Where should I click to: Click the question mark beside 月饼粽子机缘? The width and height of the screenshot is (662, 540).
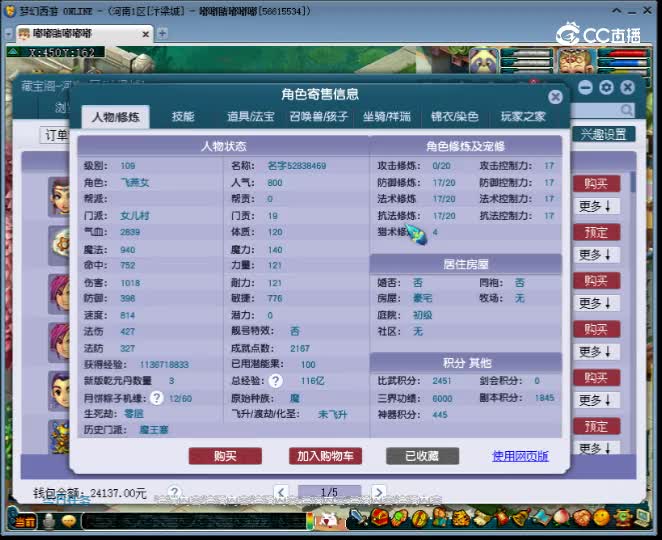pyautogui.click(x=157, y=398)
